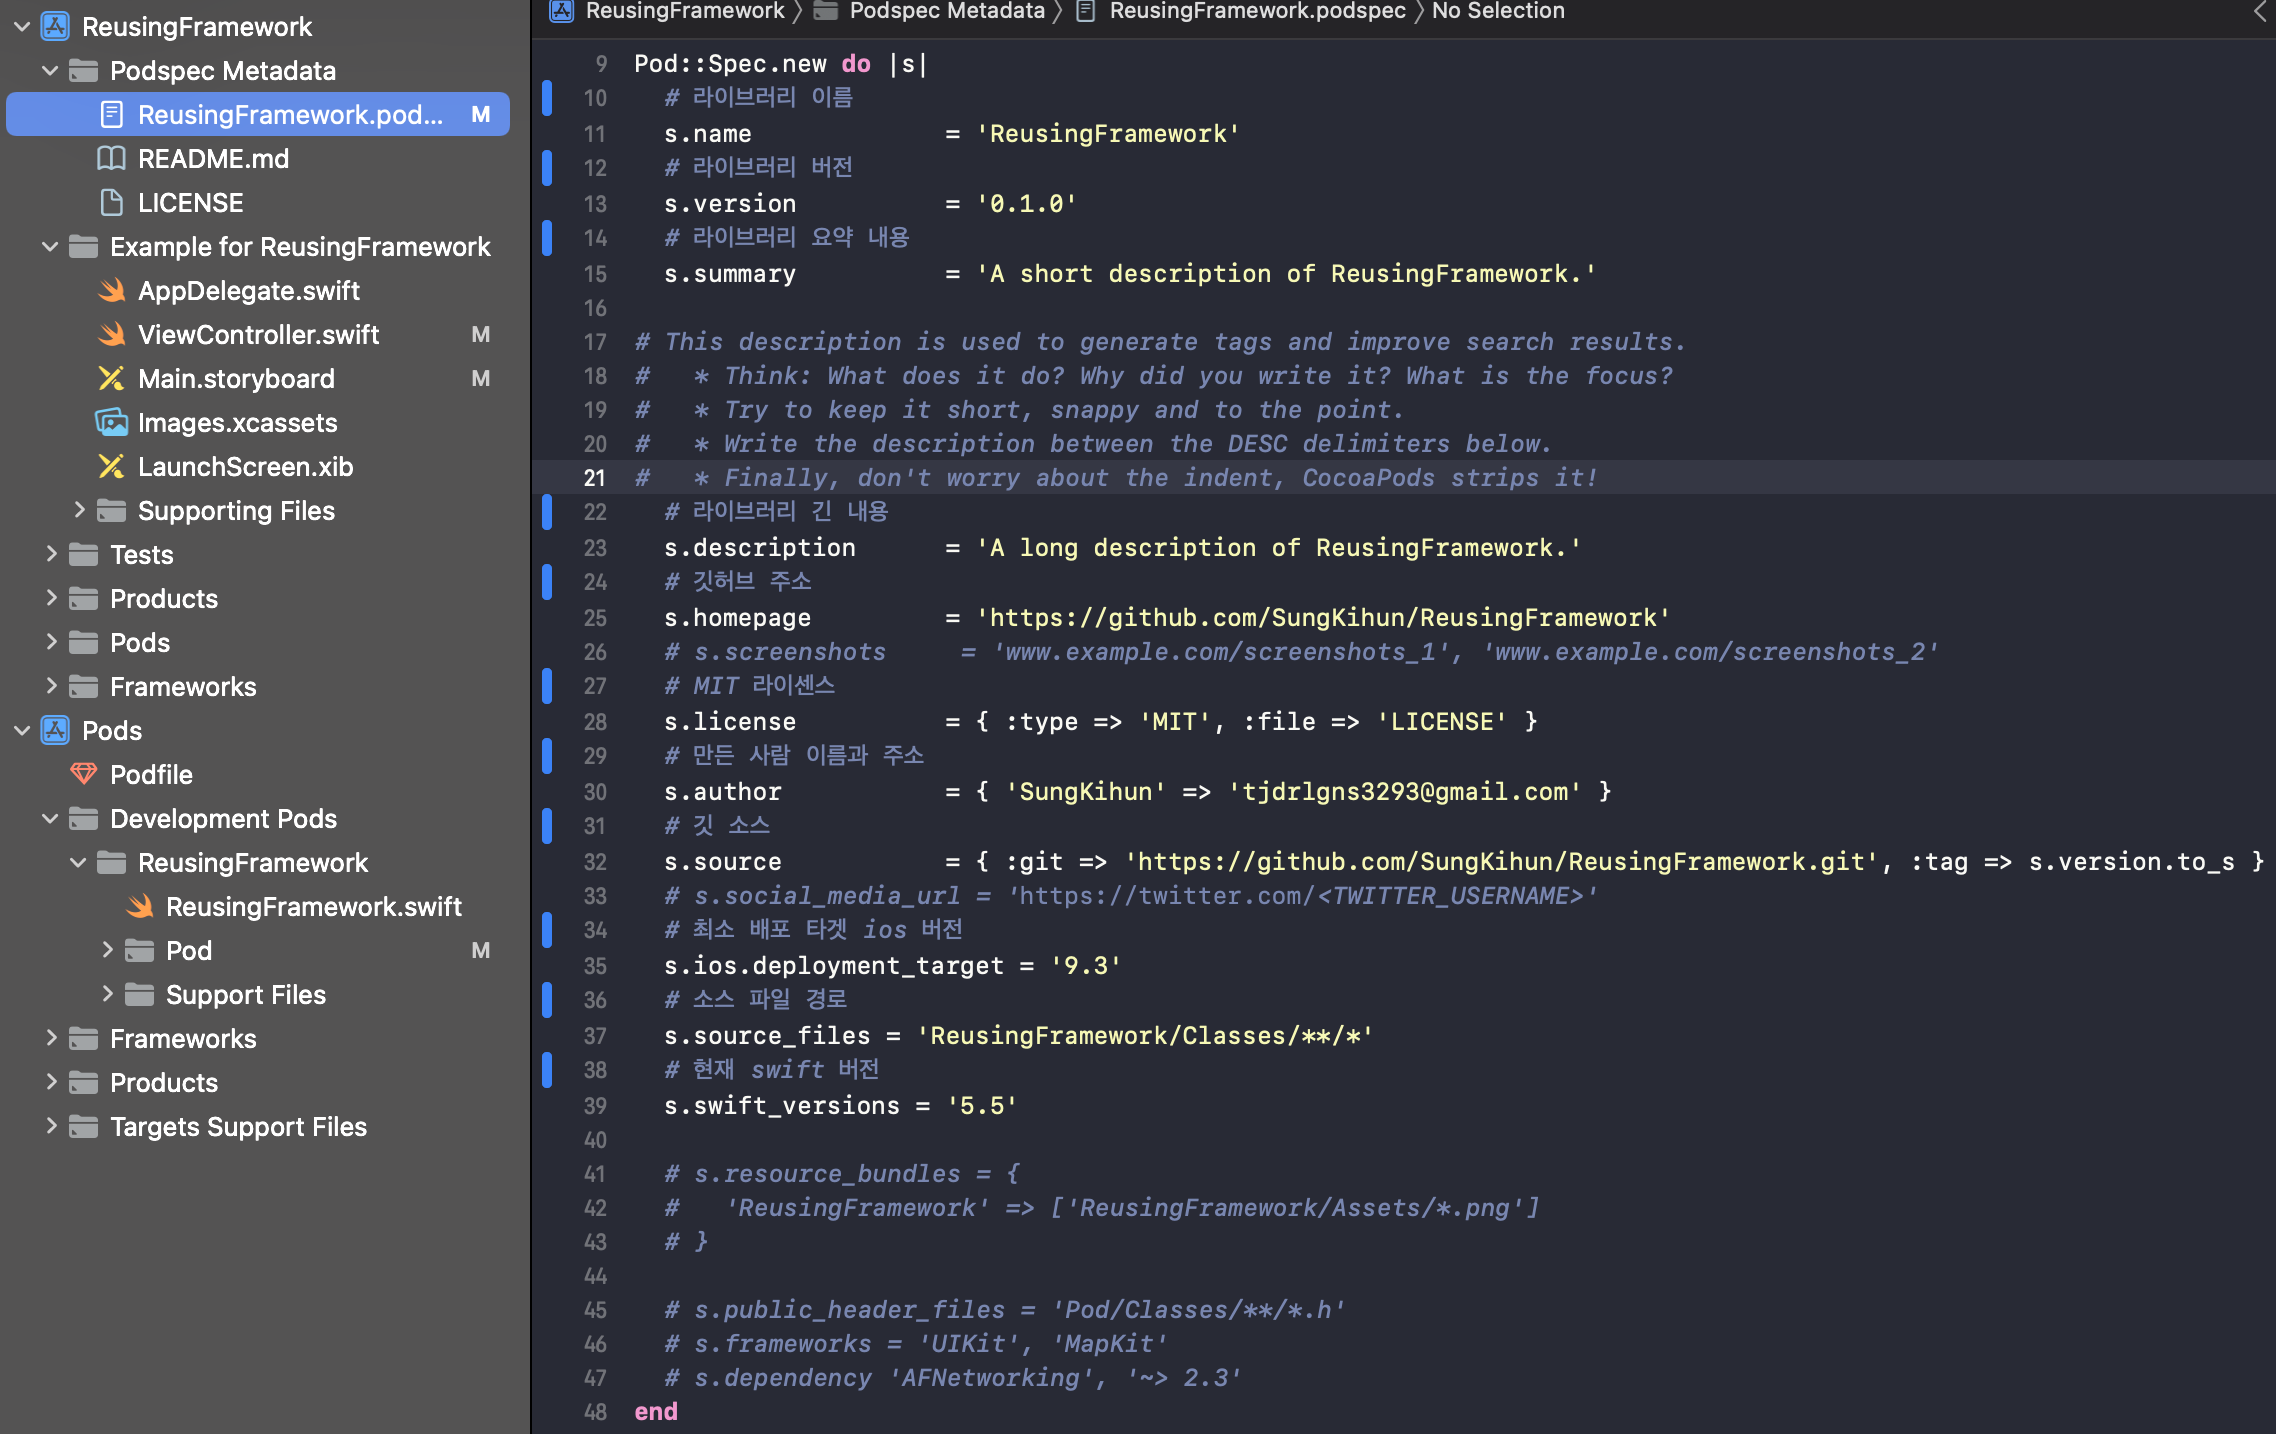Open ReusingFramework breadcrumb in jump bar
Screen dimensions: 2276x1434
click(685, 11)
